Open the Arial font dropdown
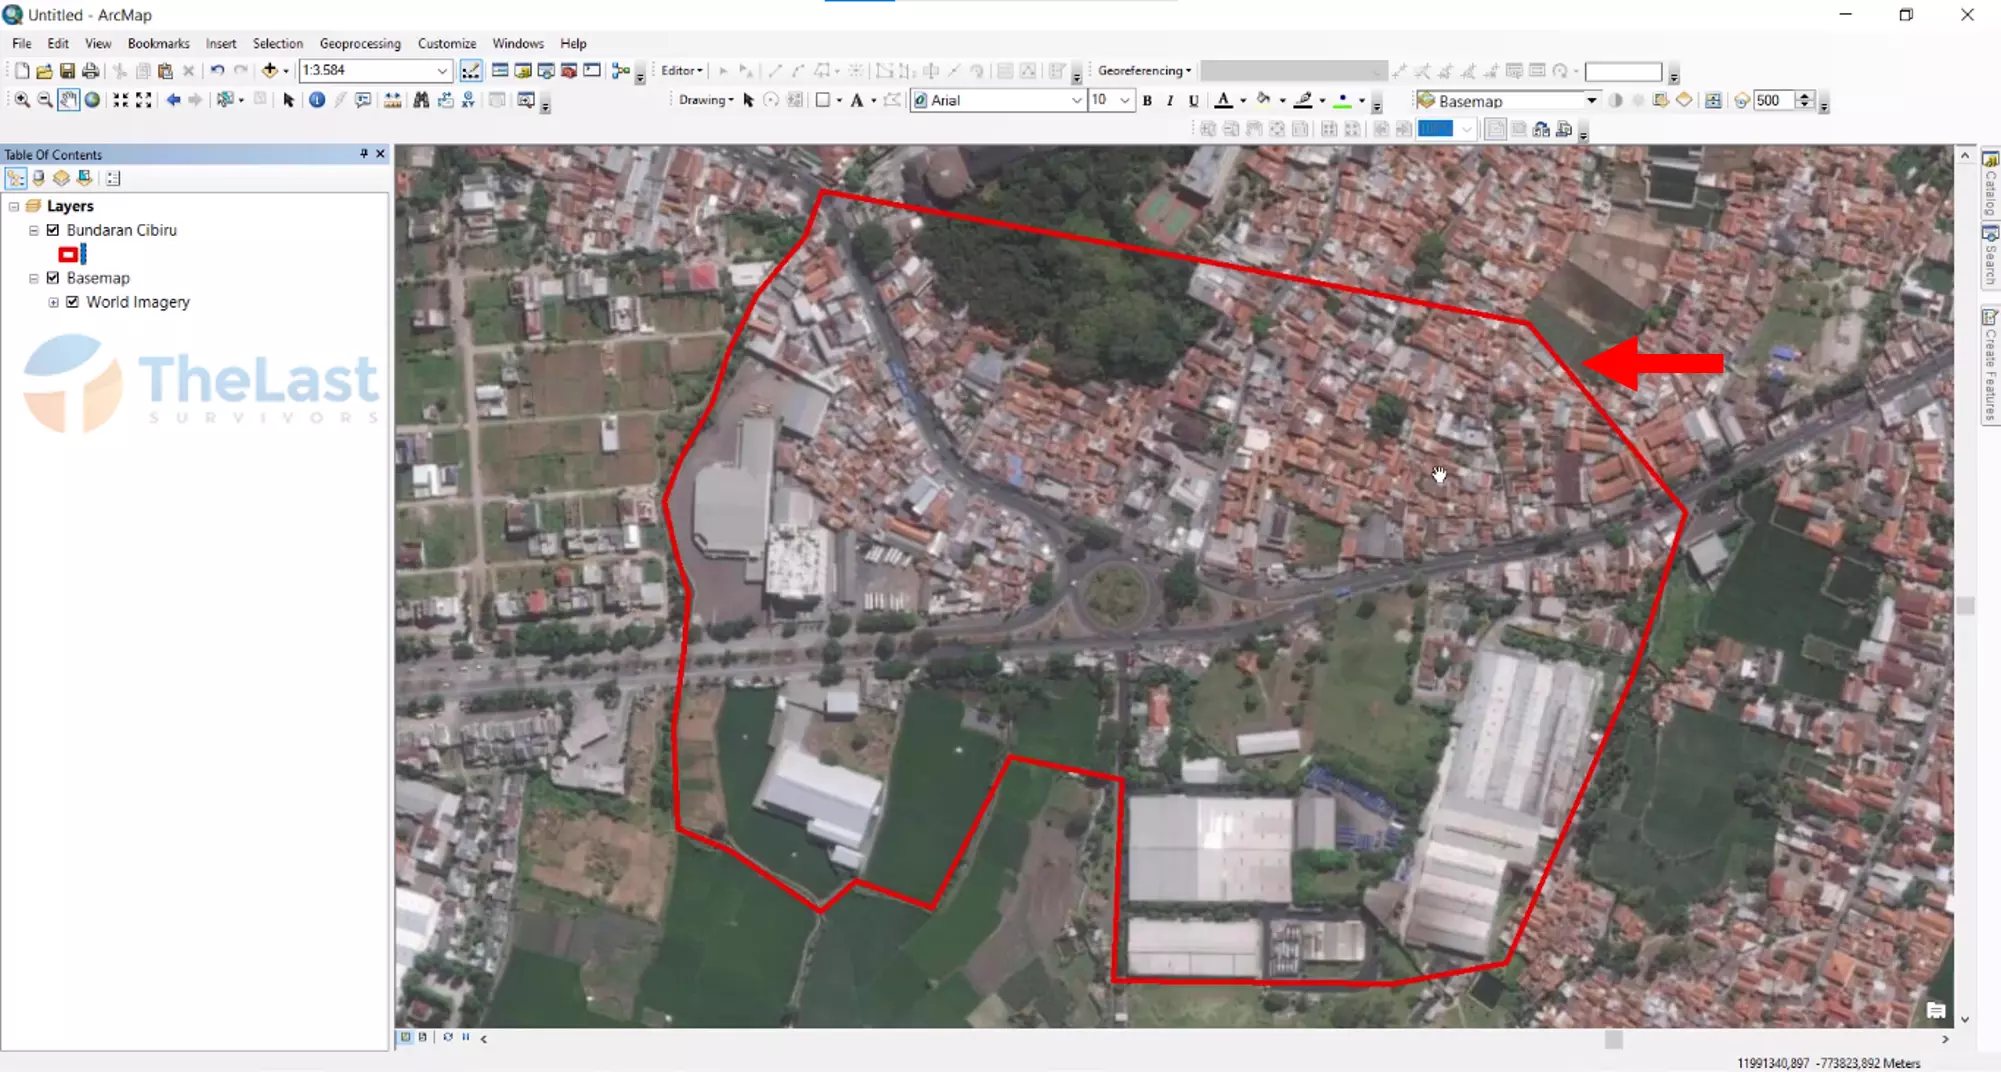 click(1076, 101)
